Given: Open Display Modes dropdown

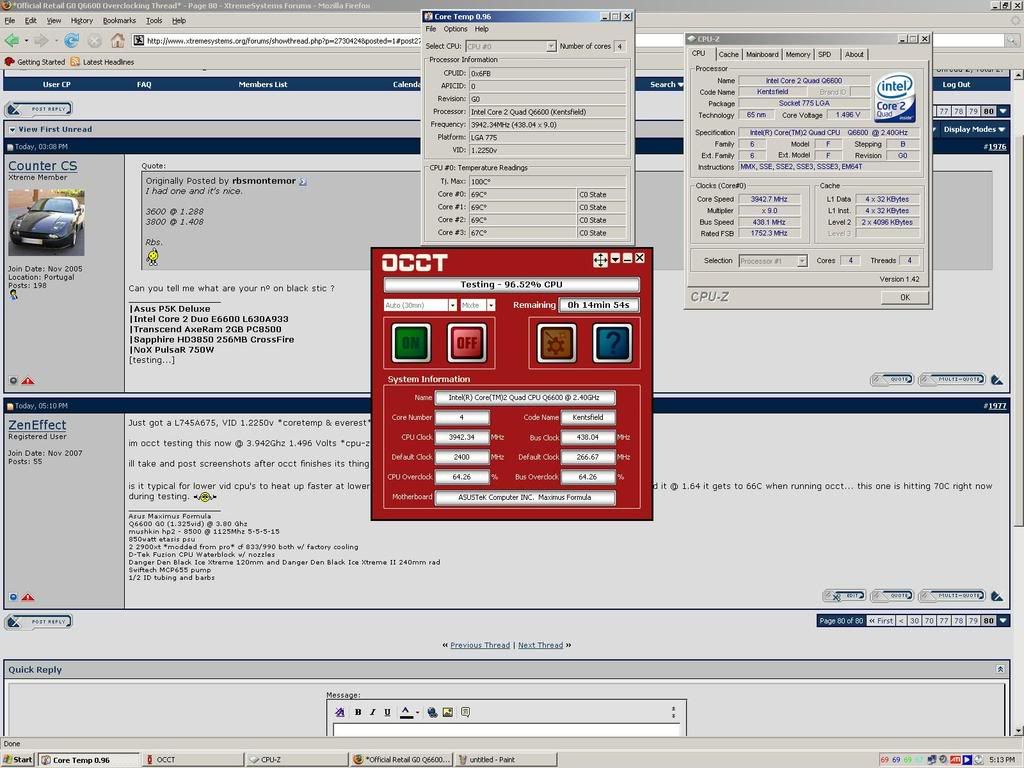Looking at the screenshot, I should pos(974,129).
